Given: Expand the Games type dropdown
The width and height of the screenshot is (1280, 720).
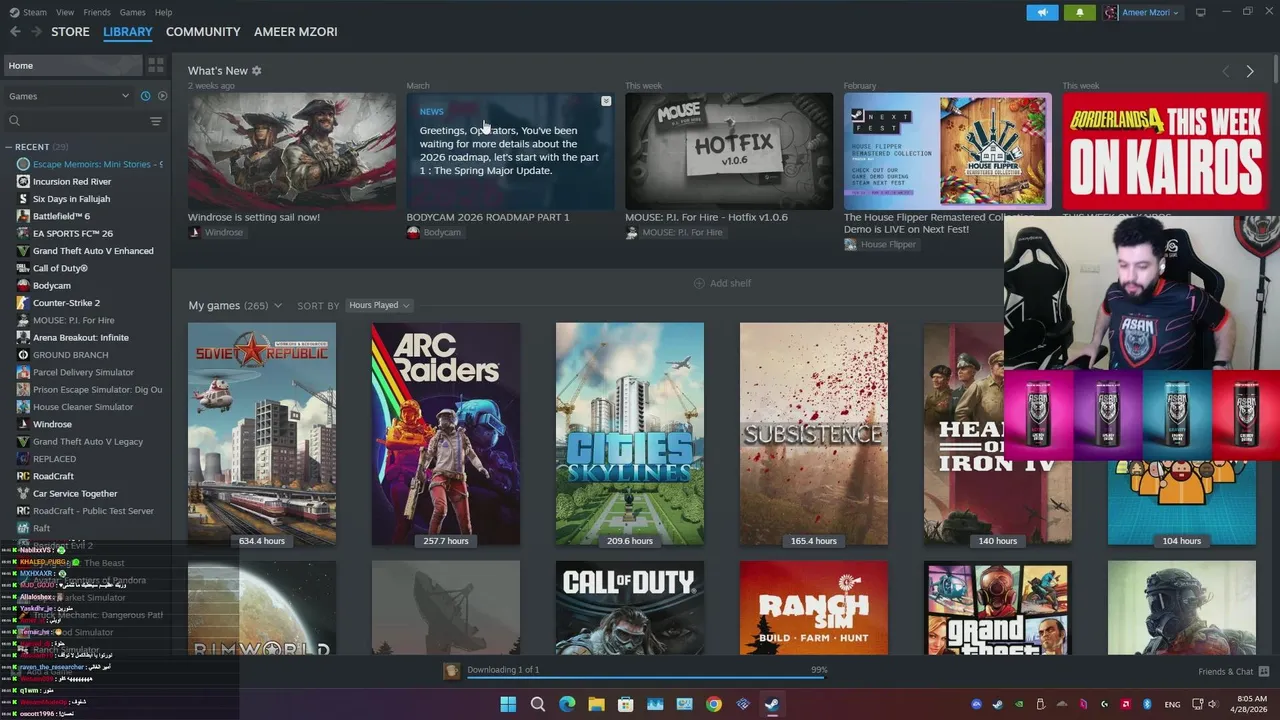Looking at the screenshot, I should (68, 96).
